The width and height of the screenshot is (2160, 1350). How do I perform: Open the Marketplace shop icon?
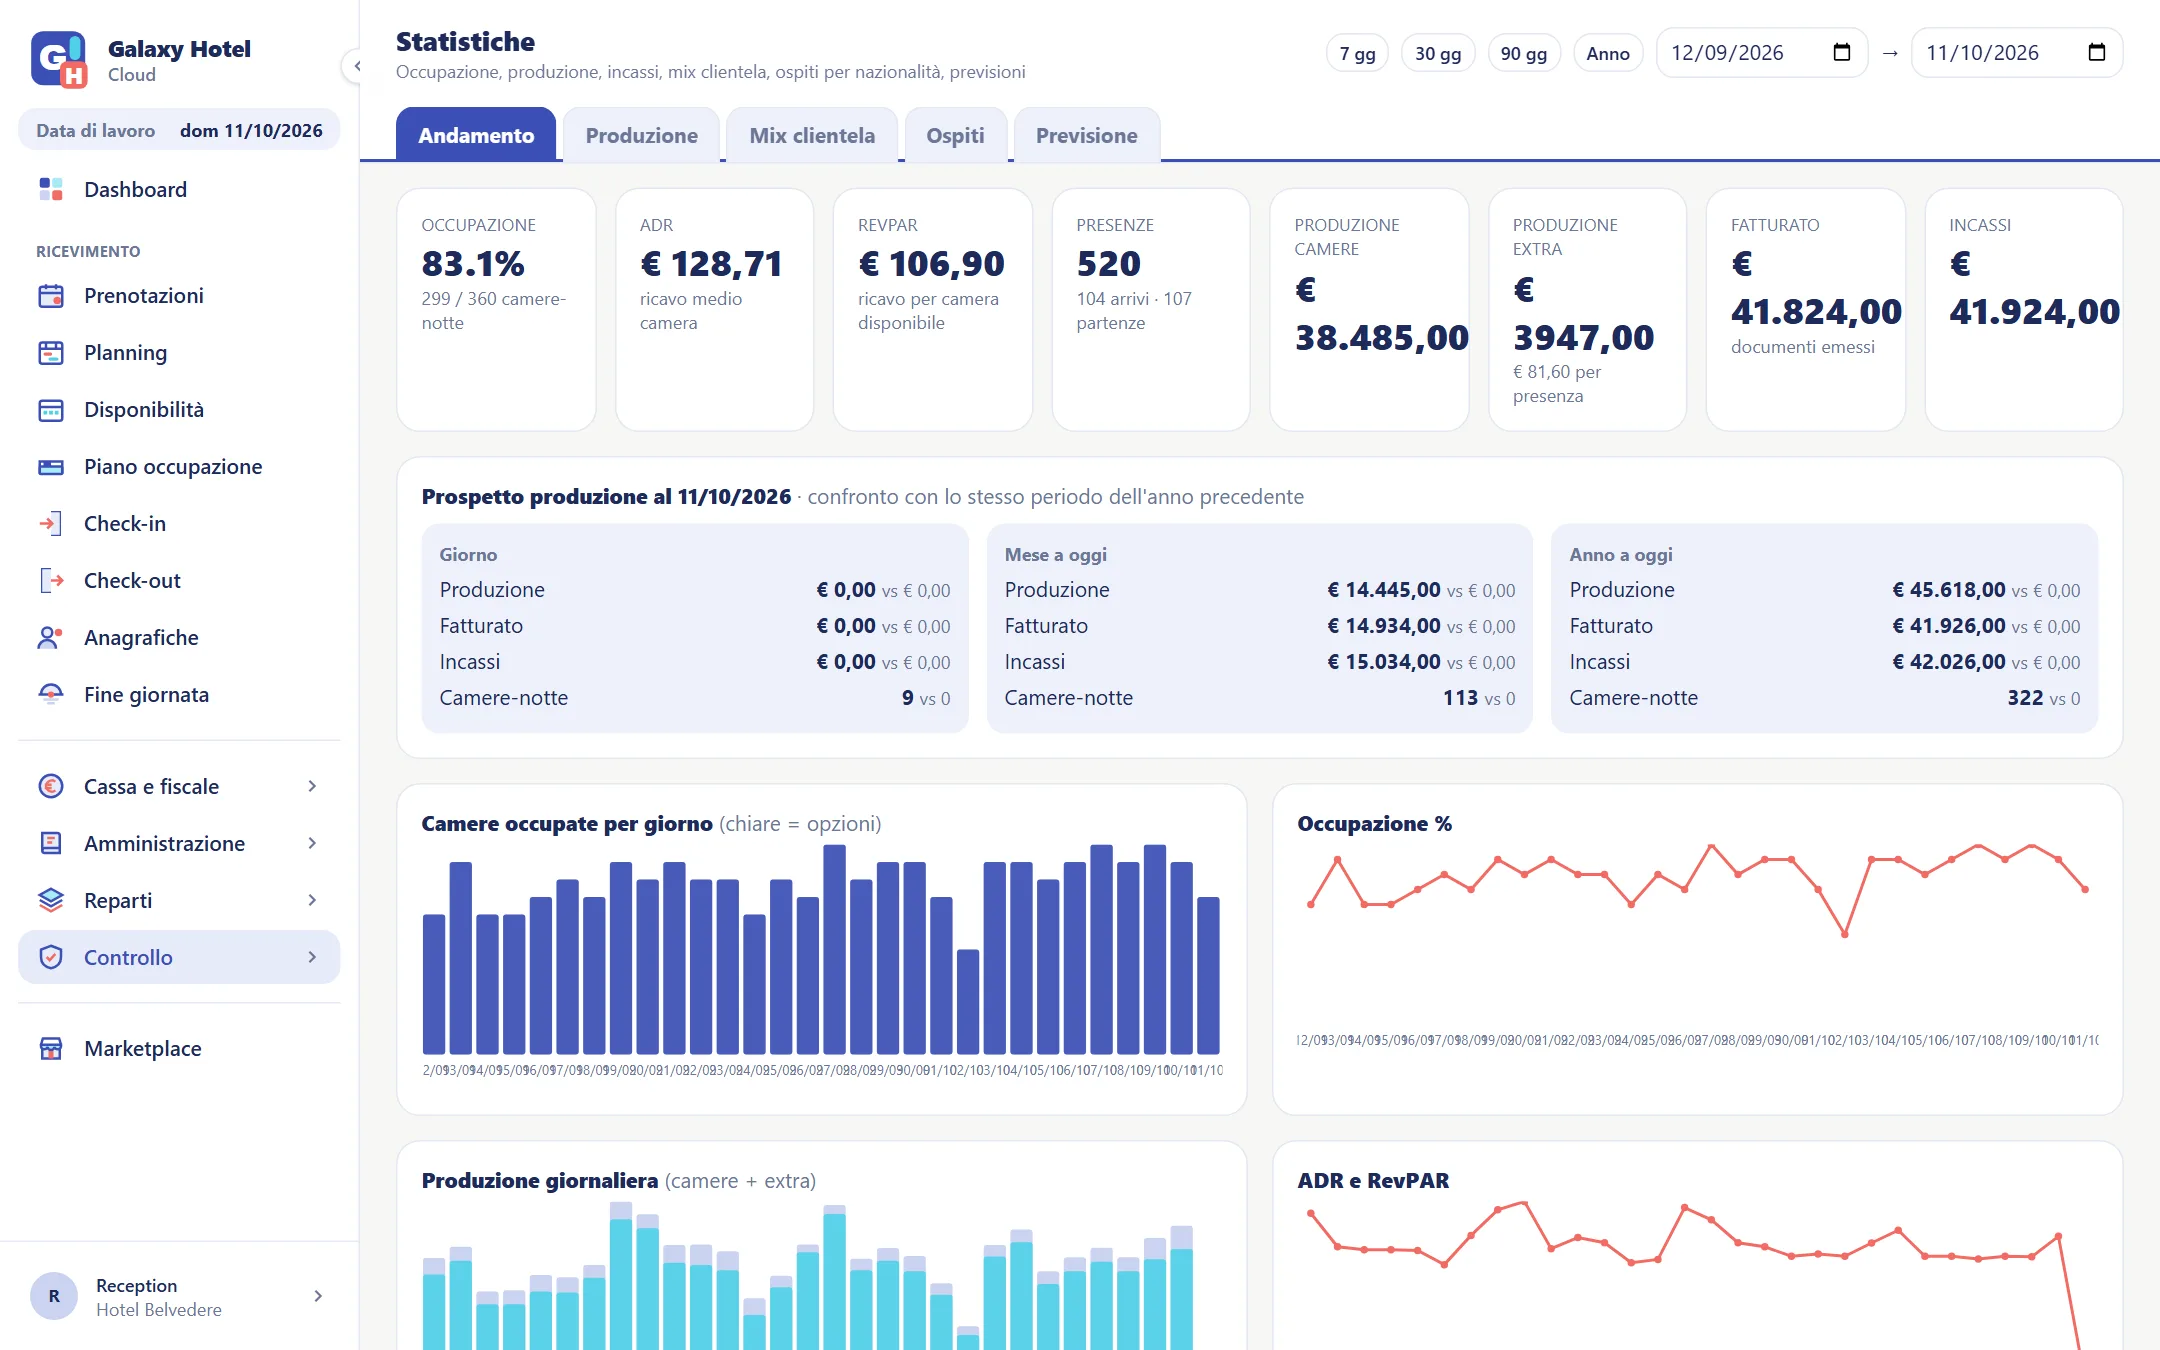51,1049
